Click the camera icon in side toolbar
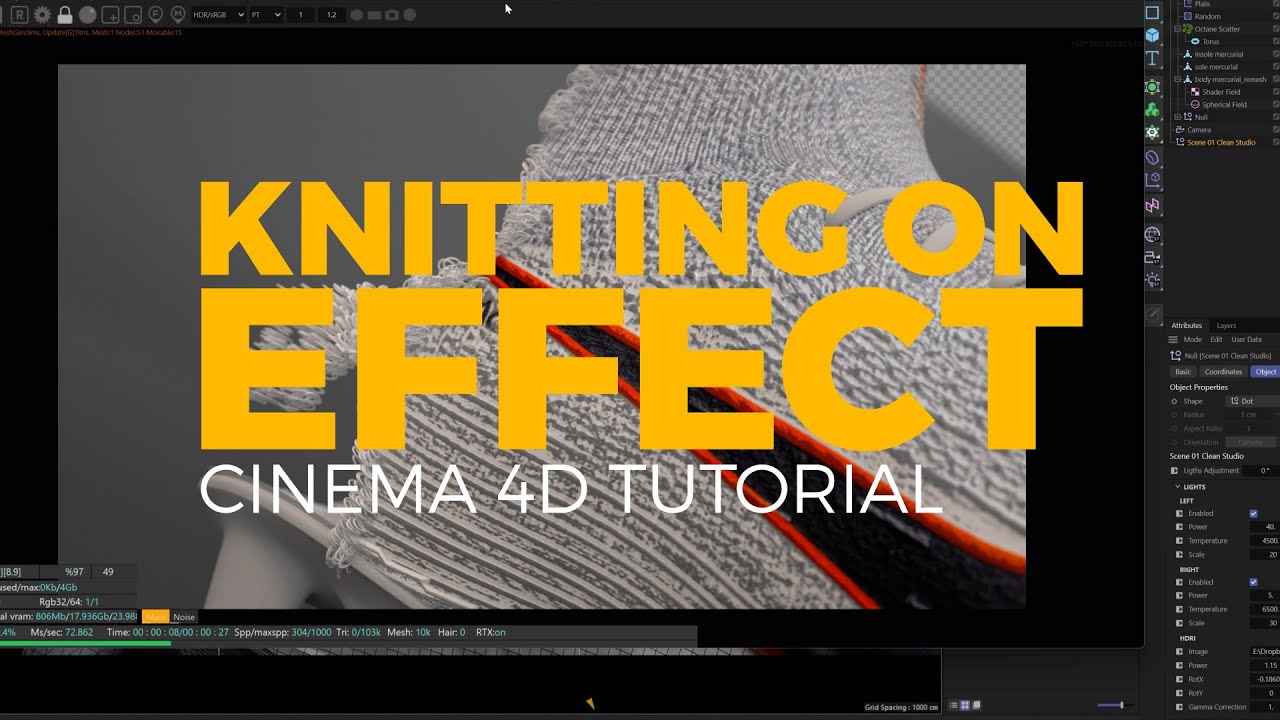The image size is (1280, 720). (1152, 258)
